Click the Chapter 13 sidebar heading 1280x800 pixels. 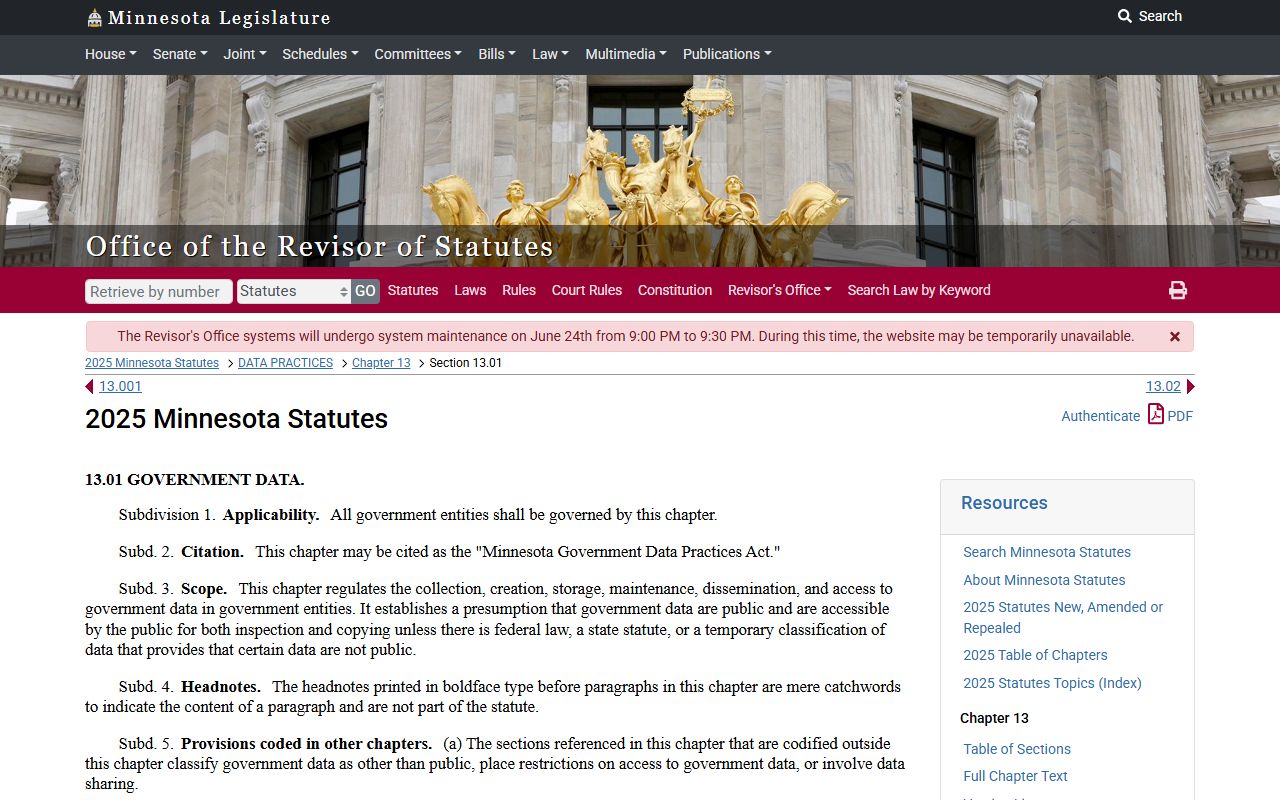tap(994, 718)
